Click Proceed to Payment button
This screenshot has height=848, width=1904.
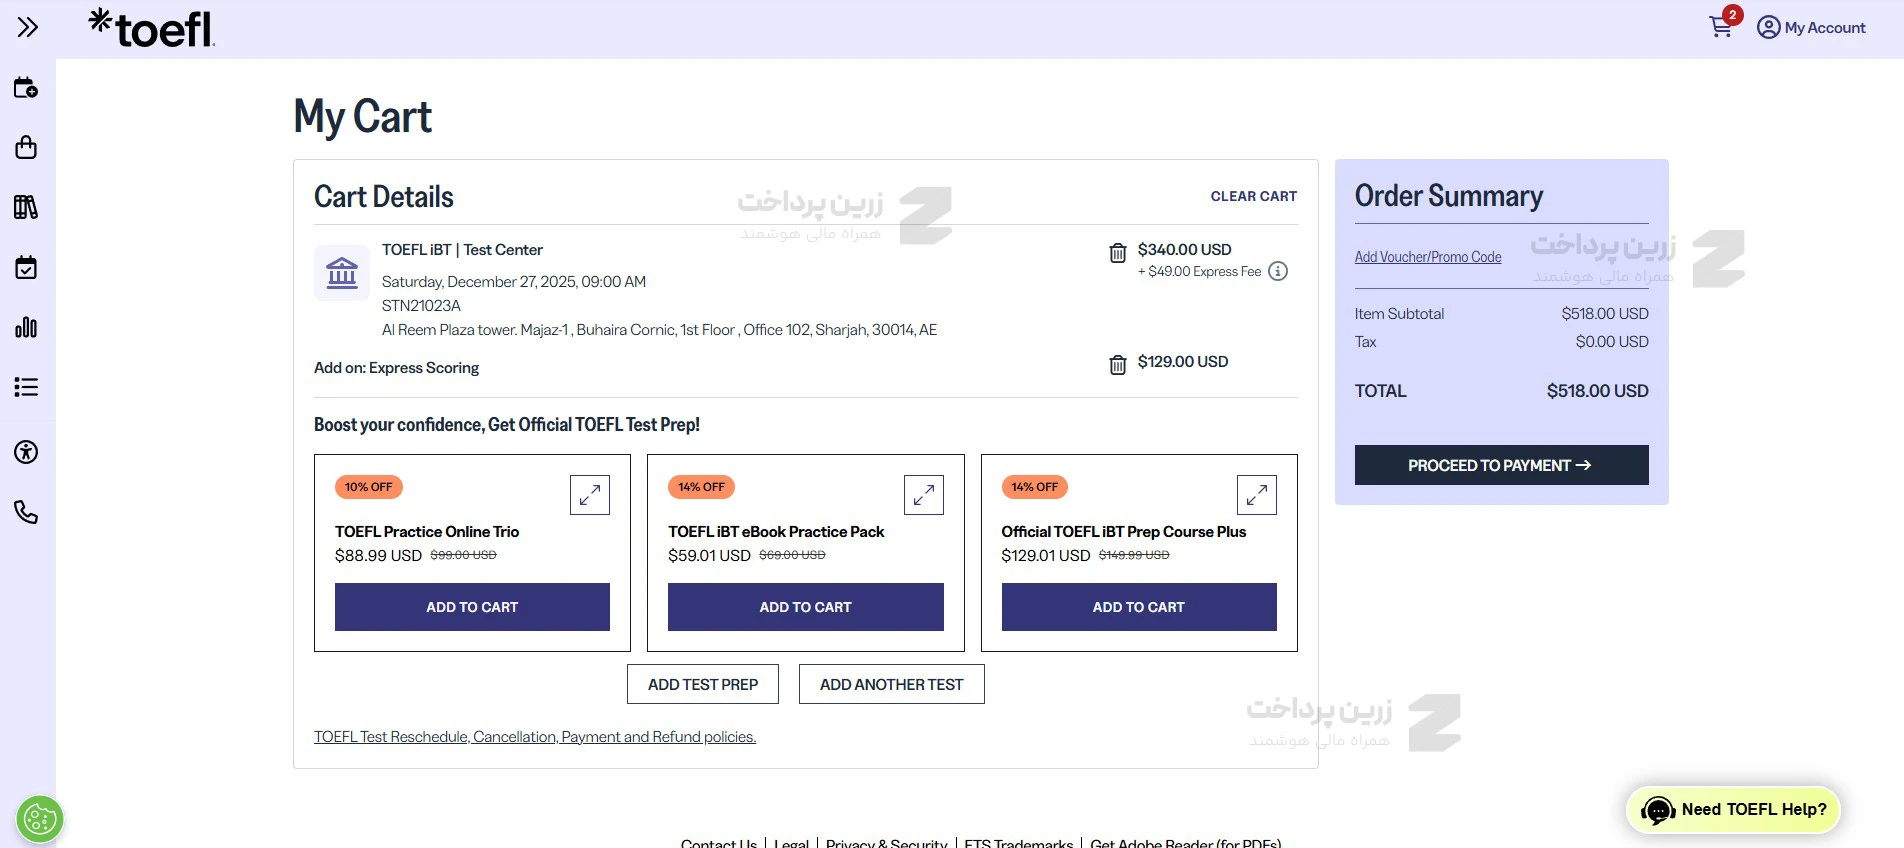tap(1501, 465)
